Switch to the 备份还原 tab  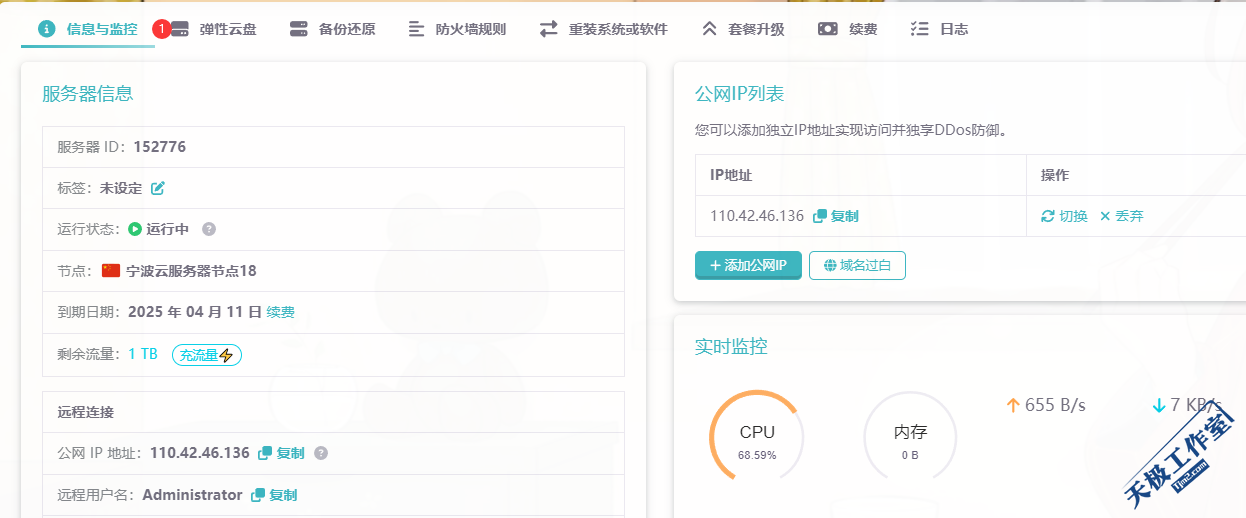coord(333,29)
